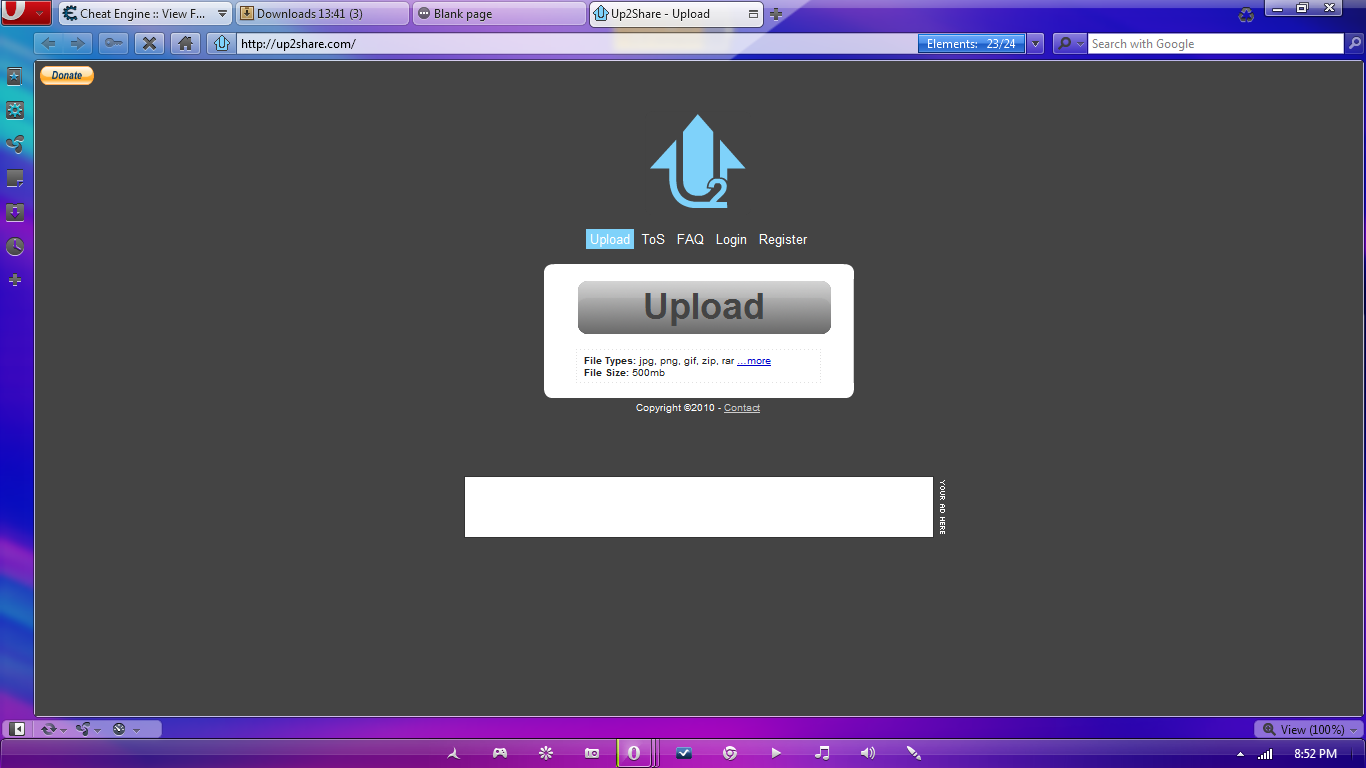
Task: Click the password wand key icon
Action: pos(113,43)
